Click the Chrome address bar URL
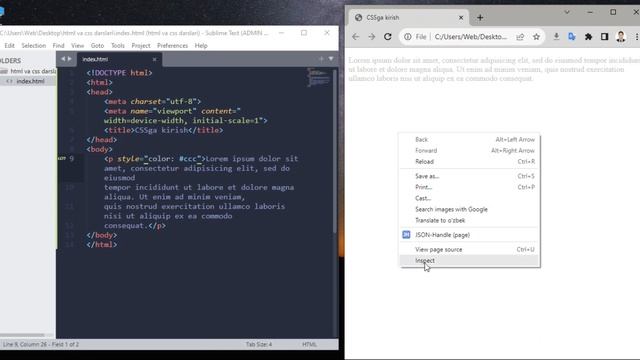640x360 pixels. point(470,37)
